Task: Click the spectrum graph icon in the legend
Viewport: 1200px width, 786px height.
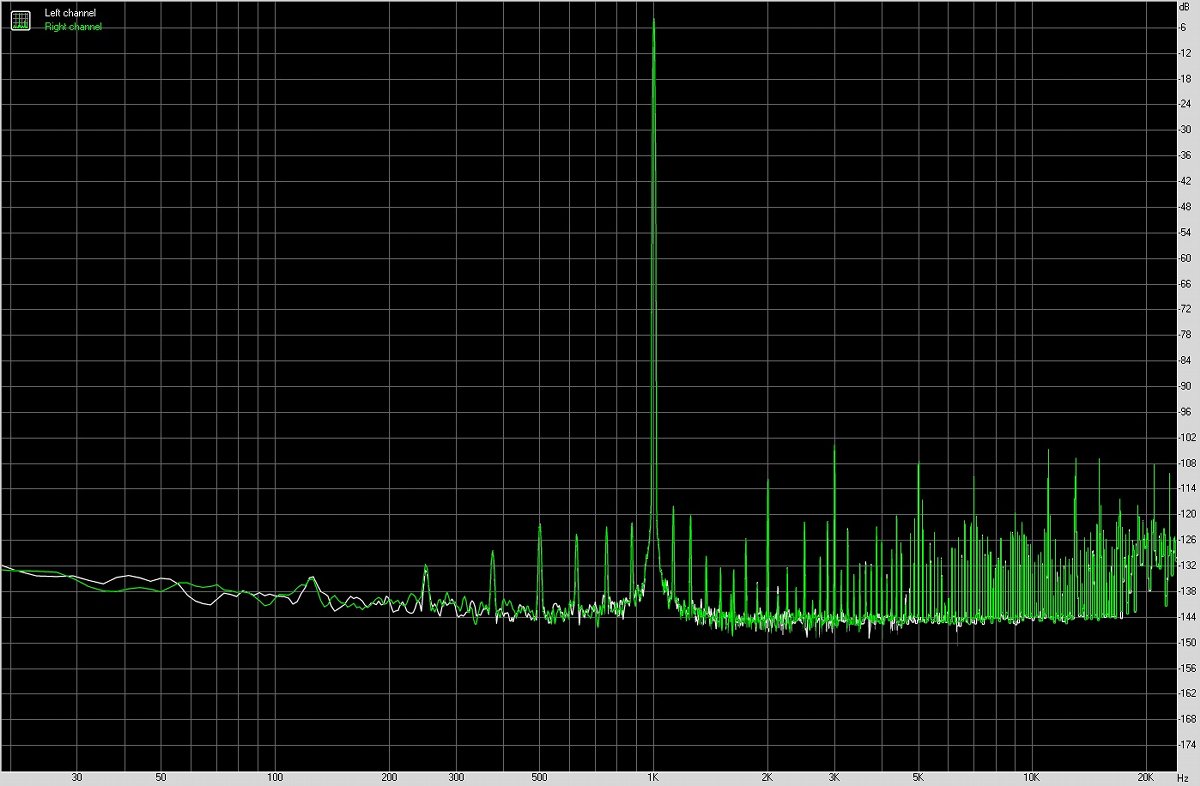Action: point(20,19)
